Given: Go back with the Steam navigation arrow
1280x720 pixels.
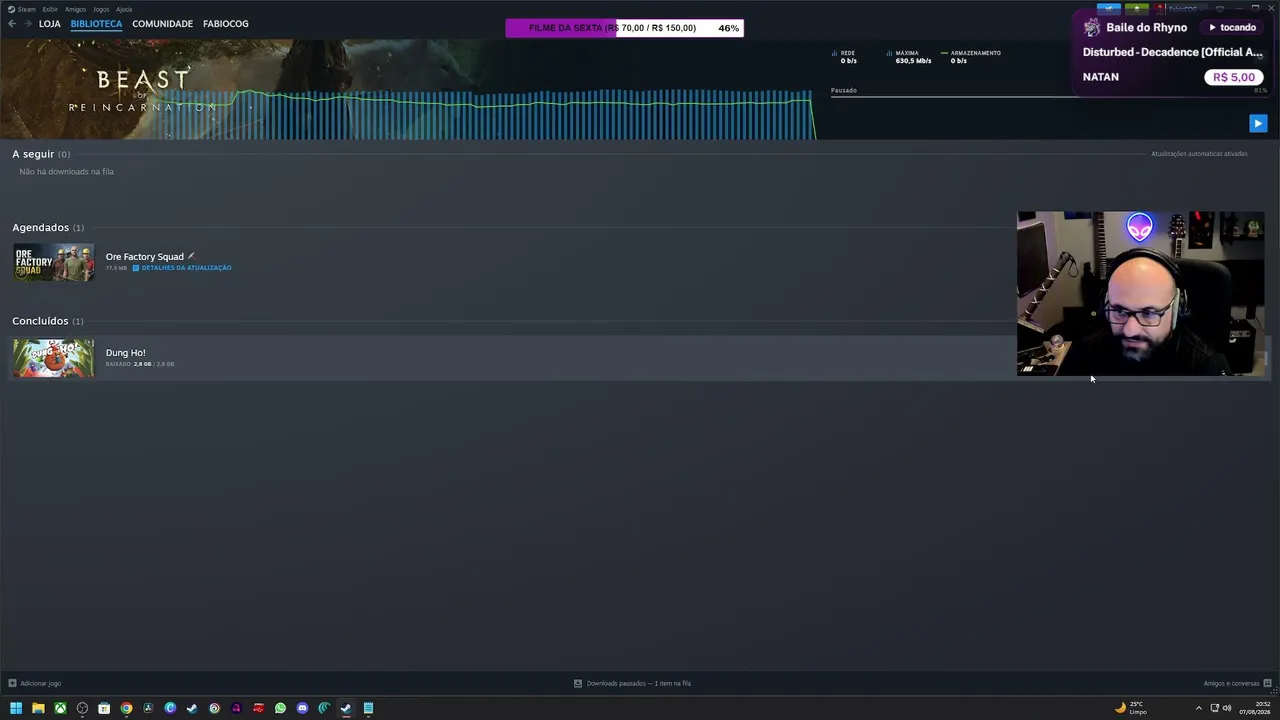Looking at the screenshot, I should point(12,24).
